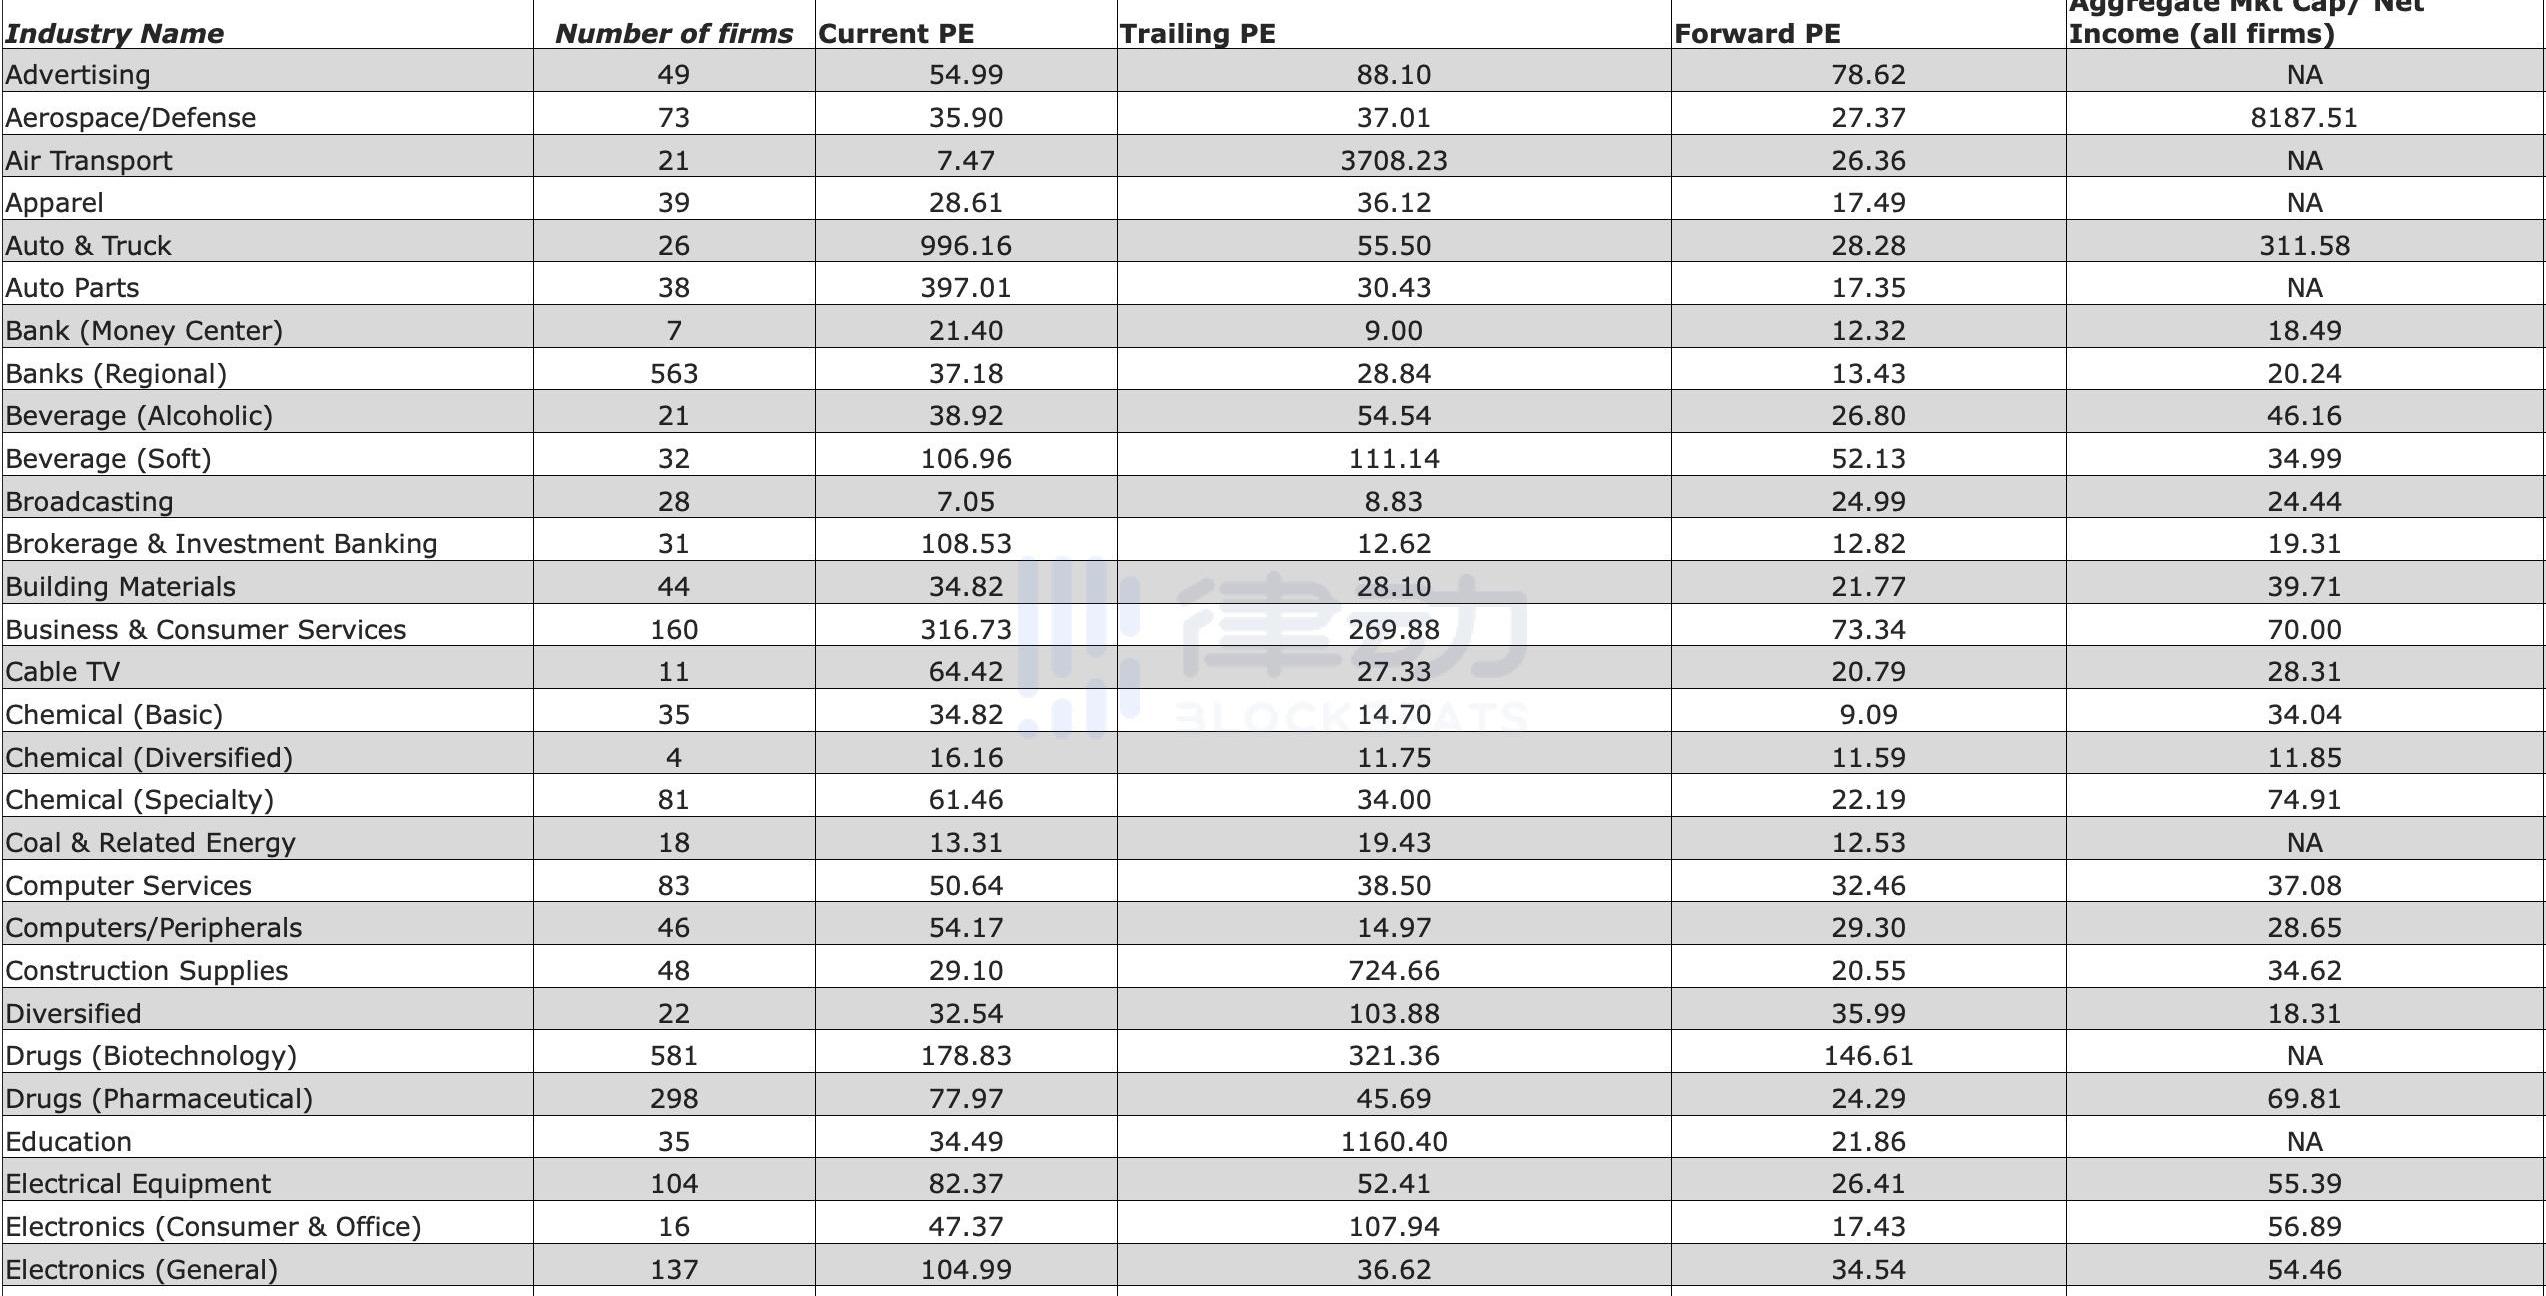Image resolution: width=2546 pixels, height=1296 pixels.
Task: Select the Number of firms header
Action: [673, 34]
